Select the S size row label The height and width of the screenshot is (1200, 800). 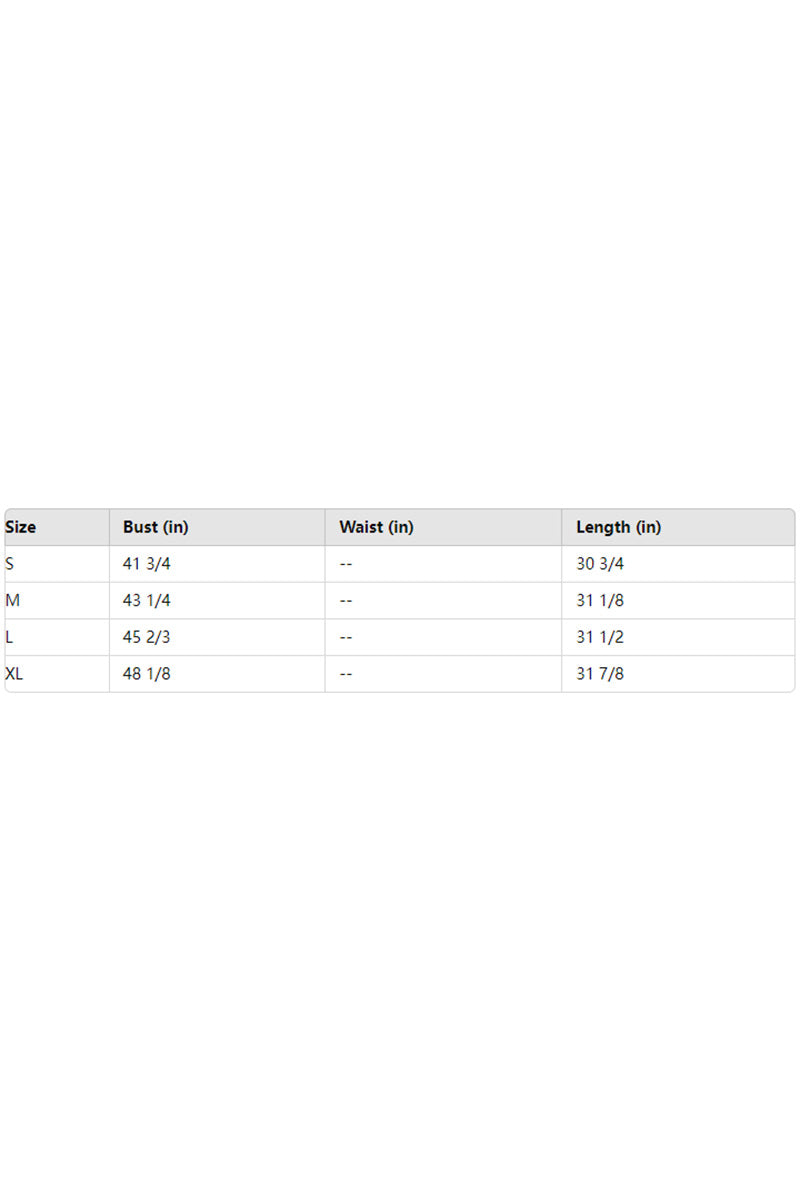(x=10, y=564)
